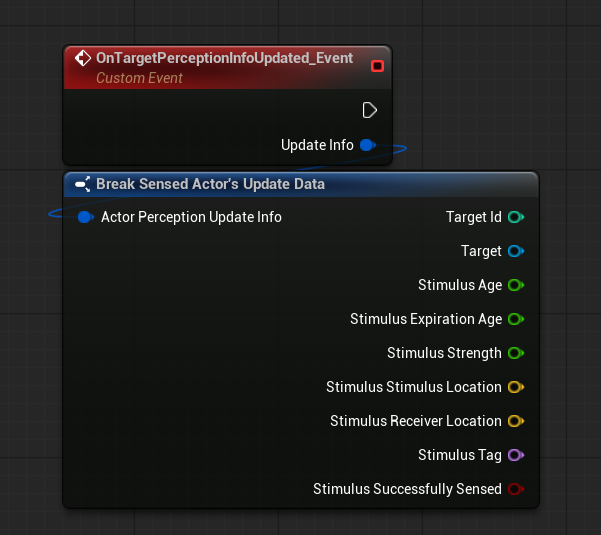
Task: Click the Stimulus Strength float pin
Action: coord(516,353)
